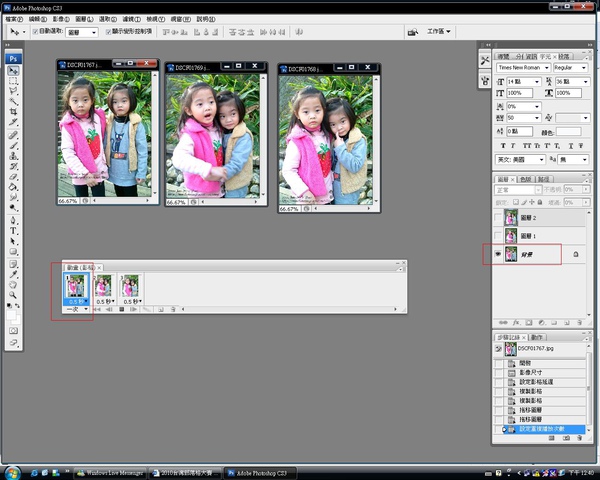Show layer 圖層 1 via its visibility box
Viewport: 600px width, 480px height.
(498, 236)
